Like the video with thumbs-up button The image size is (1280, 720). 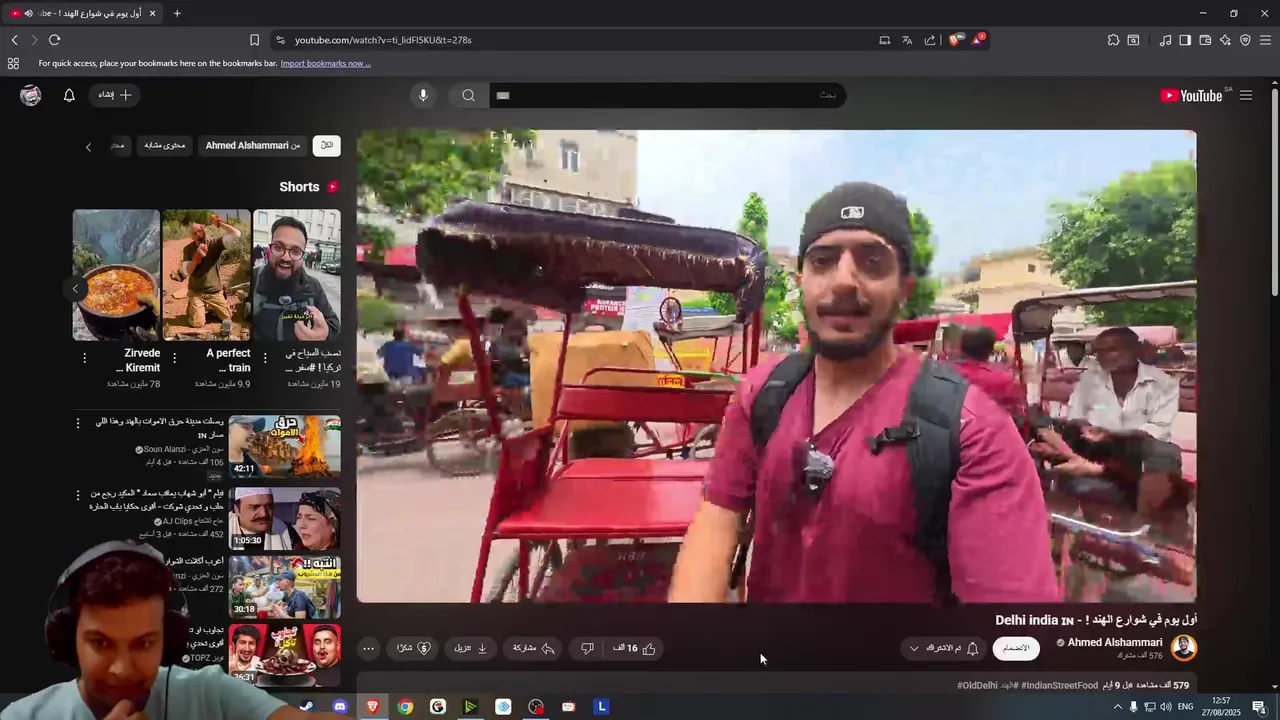[x=635, y=648]
